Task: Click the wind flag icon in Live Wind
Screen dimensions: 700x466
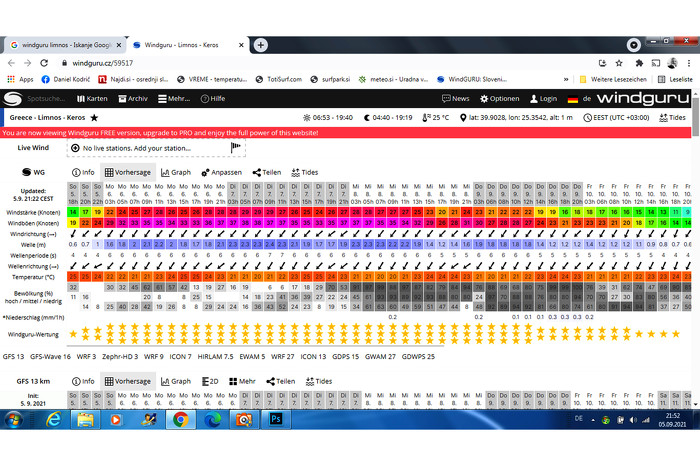Action: 235,147
